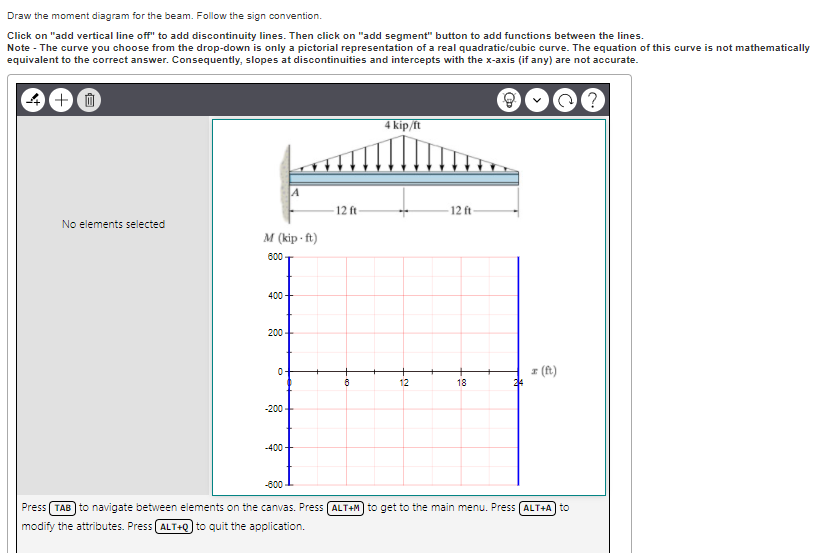Click the 200 label on M axis
The height and width of the screenshot is (553, 832).
(275, 333)
